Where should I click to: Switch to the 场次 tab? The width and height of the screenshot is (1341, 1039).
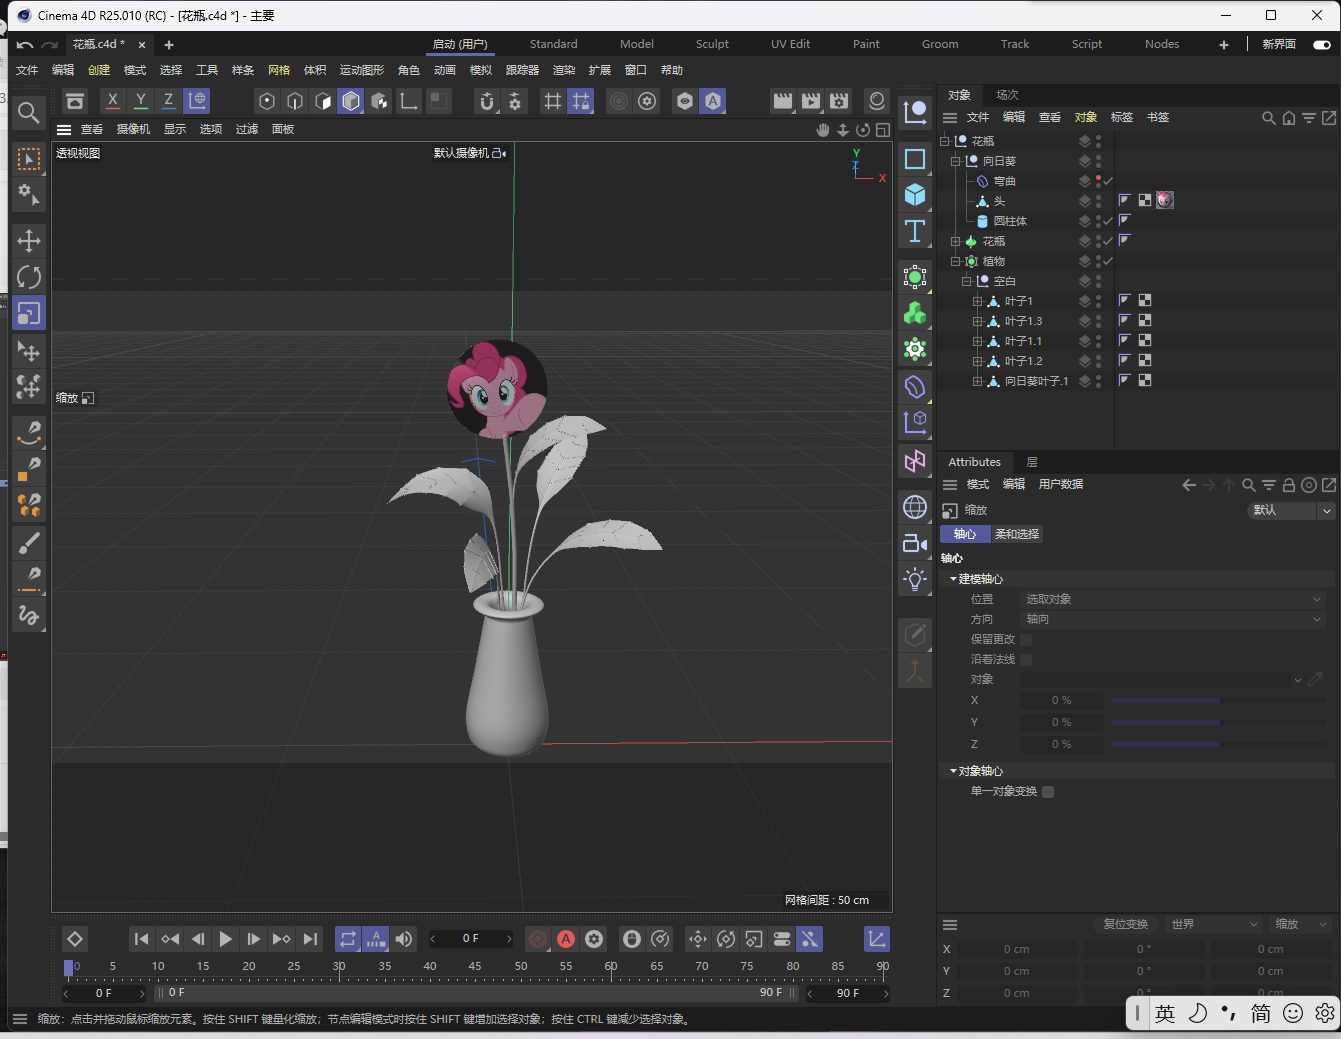(1007, 95)
